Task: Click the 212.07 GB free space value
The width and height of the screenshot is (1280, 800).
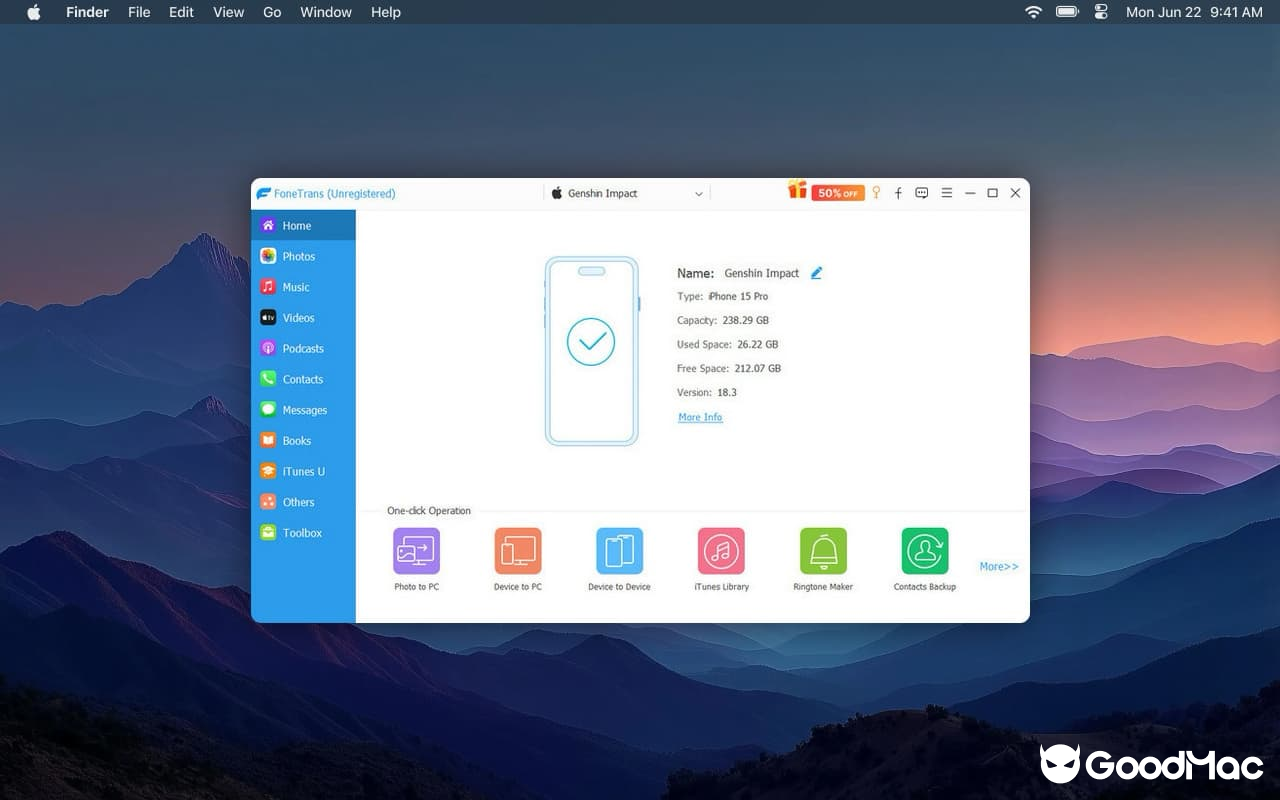Action: point(757,368)
